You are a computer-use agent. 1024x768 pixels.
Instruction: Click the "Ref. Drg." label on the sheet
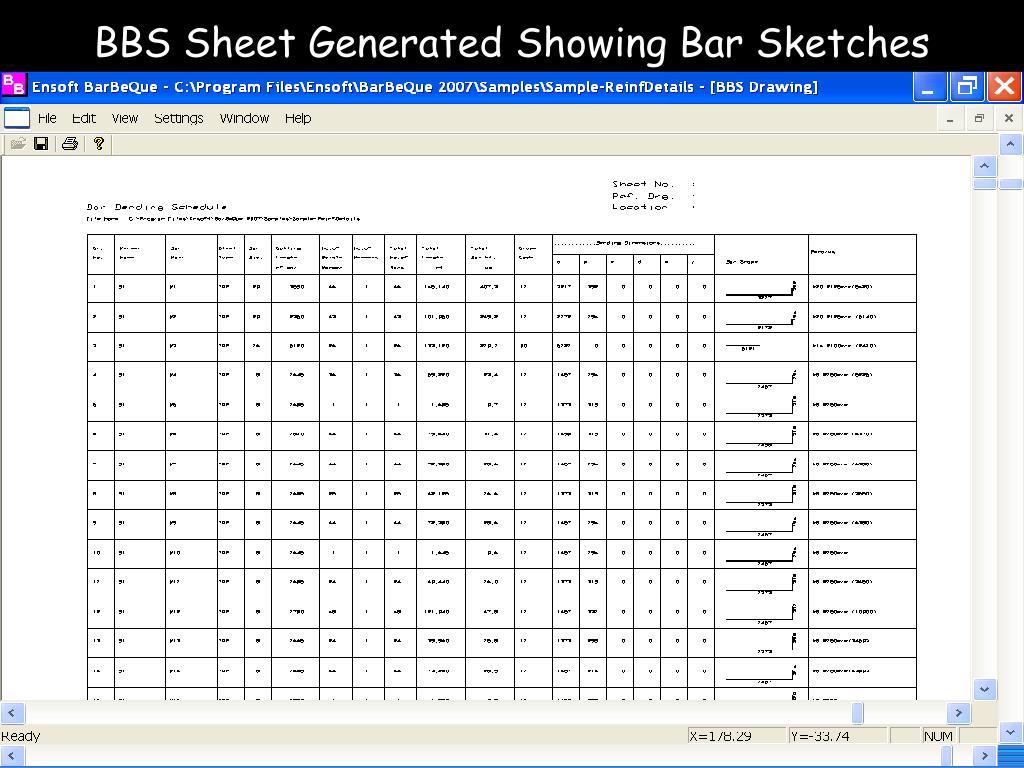point(643,196)
